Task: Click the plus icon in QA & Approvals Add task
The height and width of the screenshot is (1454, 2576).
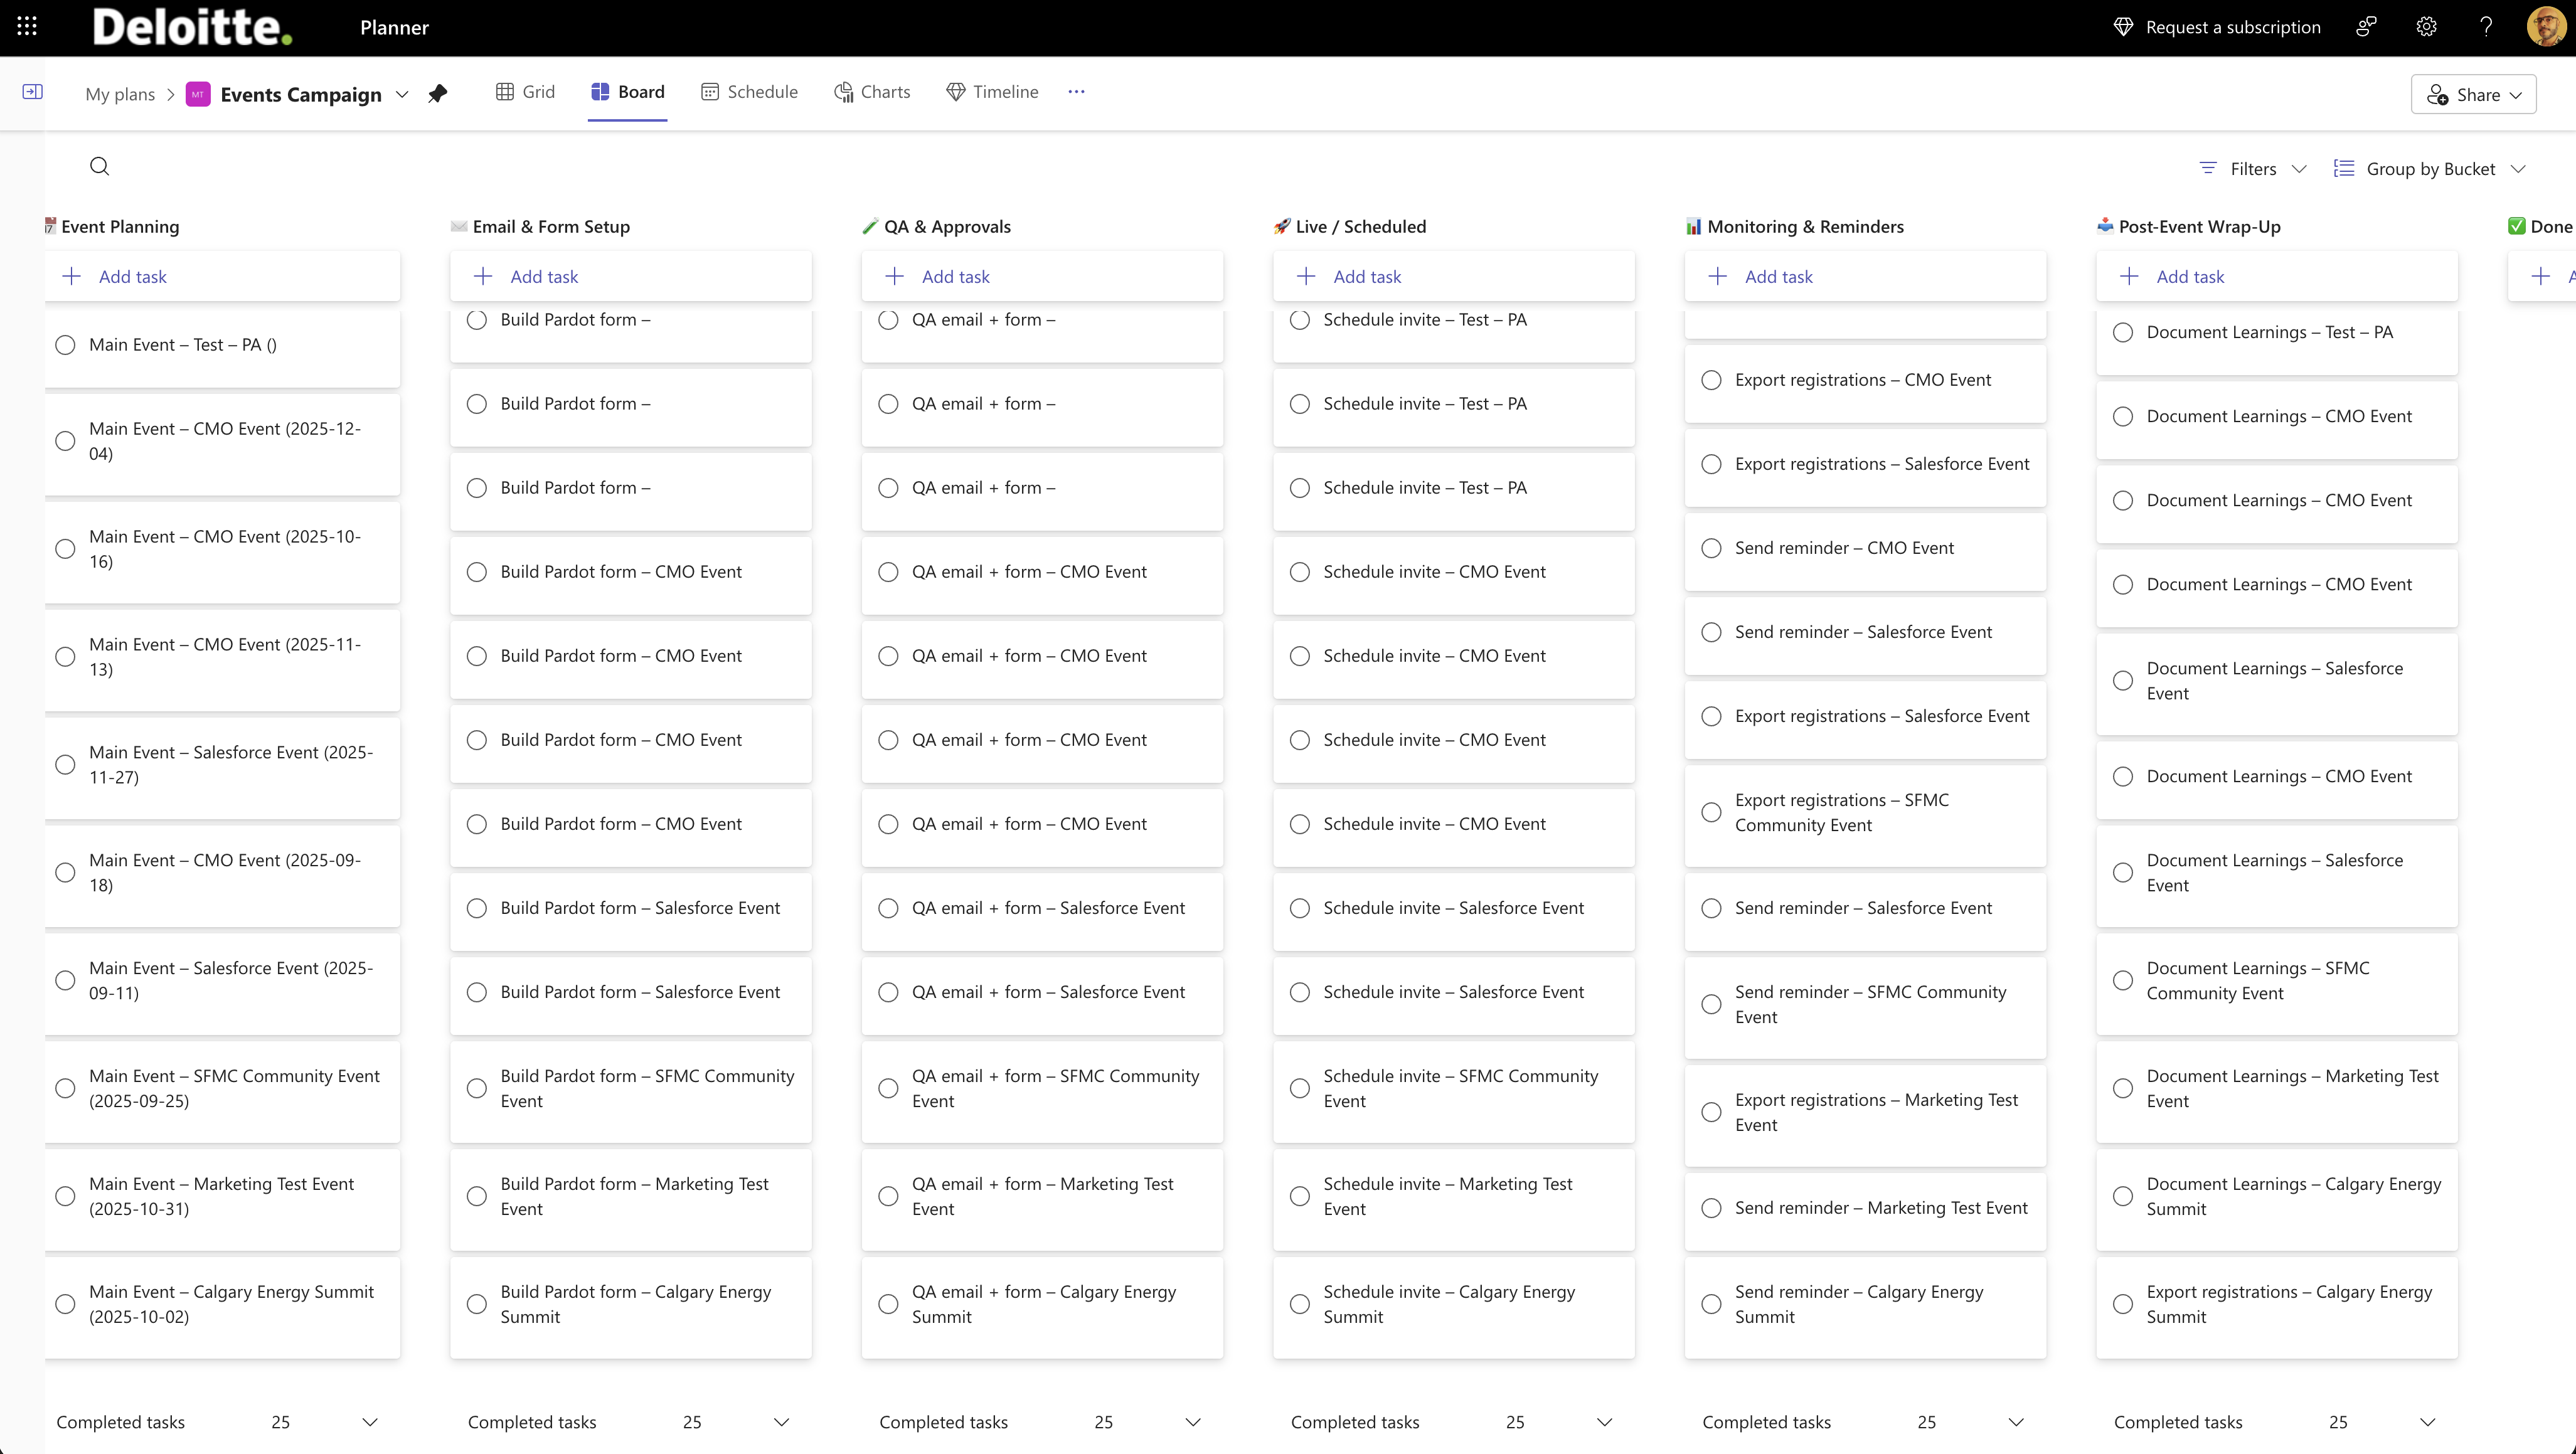Action: pyautogui.click(x=895, y=276)
